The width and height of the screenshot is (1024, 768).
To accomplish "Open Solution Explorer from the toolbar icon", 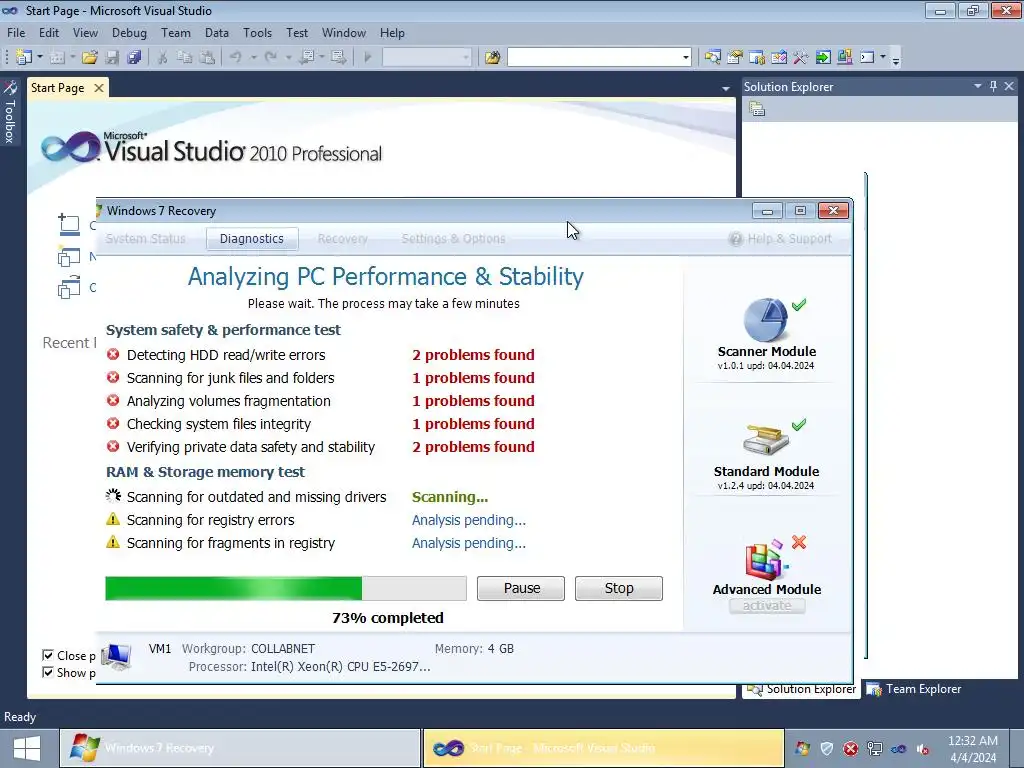I will click(712, 57).
